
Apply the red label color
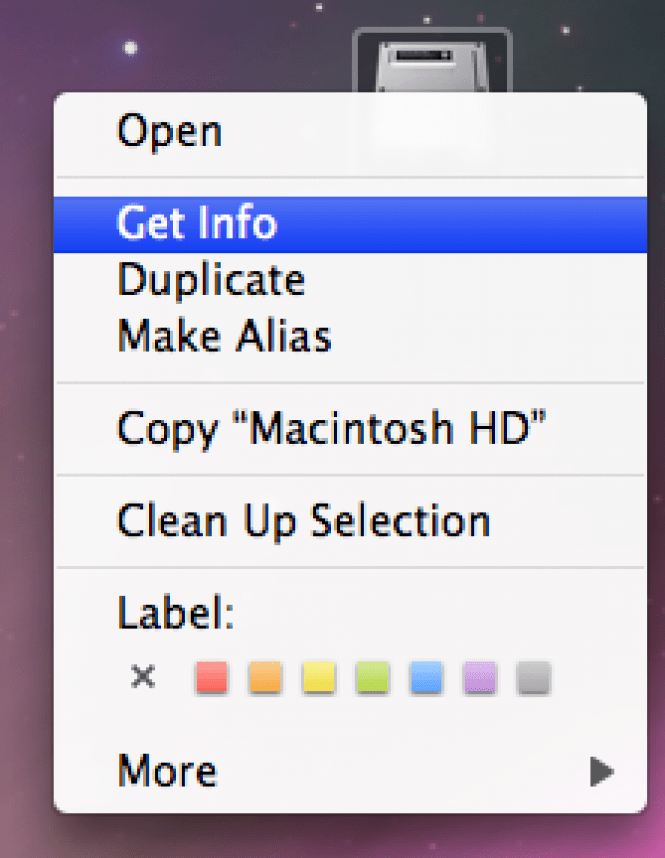pos(211,677)
